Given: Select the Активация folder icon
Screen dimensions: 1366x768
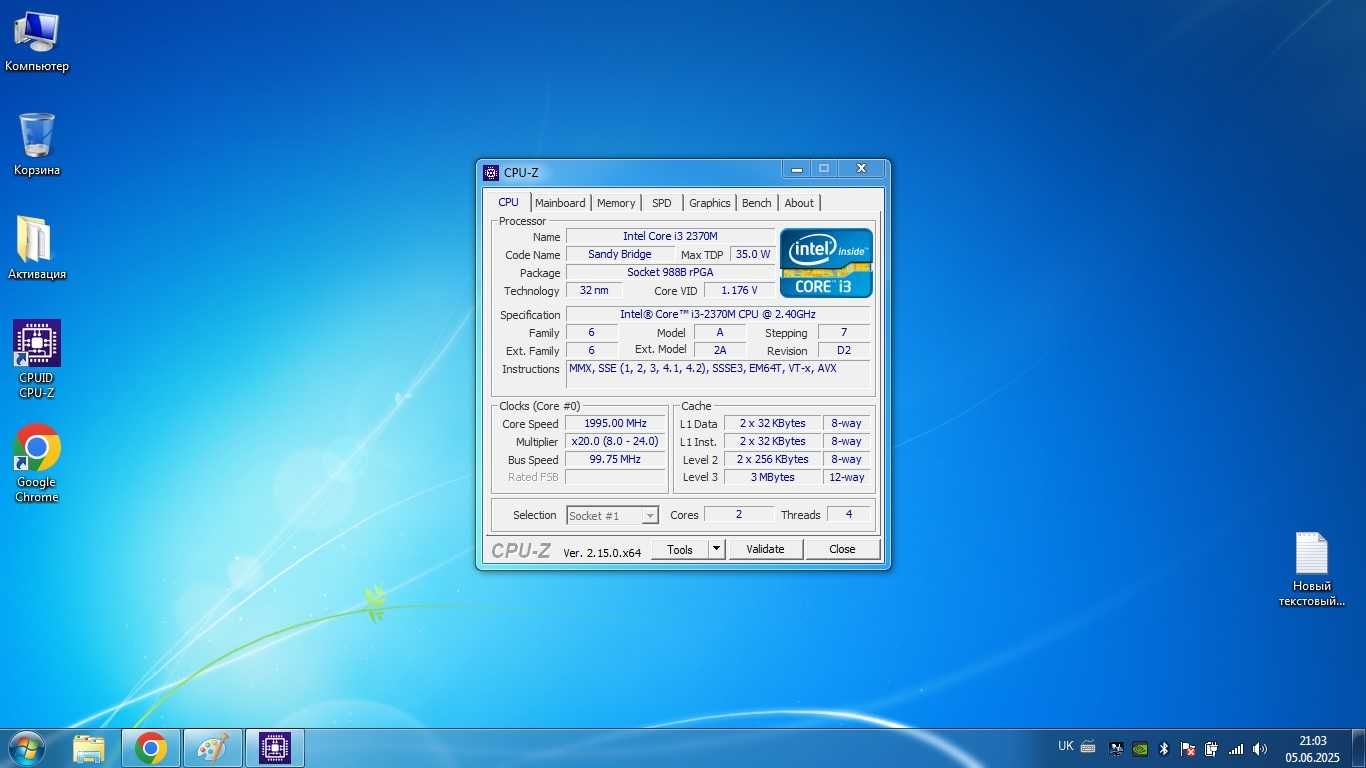Looking at the screenshot, I should click(37, 248).
